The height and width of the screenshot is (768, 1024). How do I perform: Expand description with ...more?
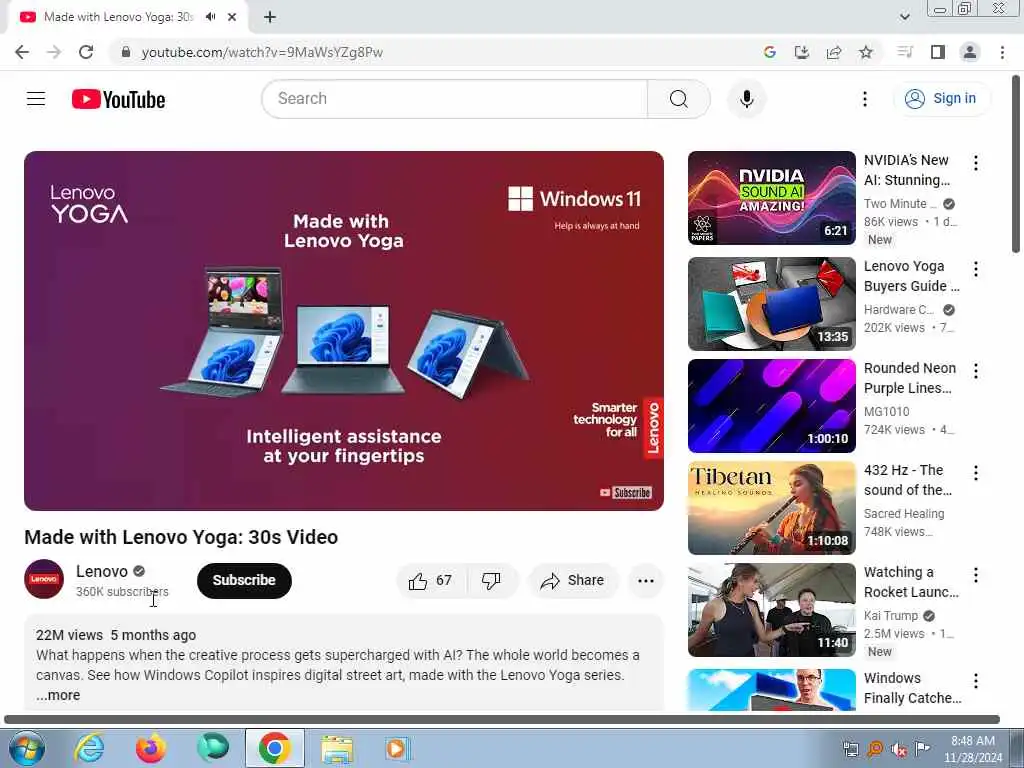pyautogui.click(x=58, y=696)
